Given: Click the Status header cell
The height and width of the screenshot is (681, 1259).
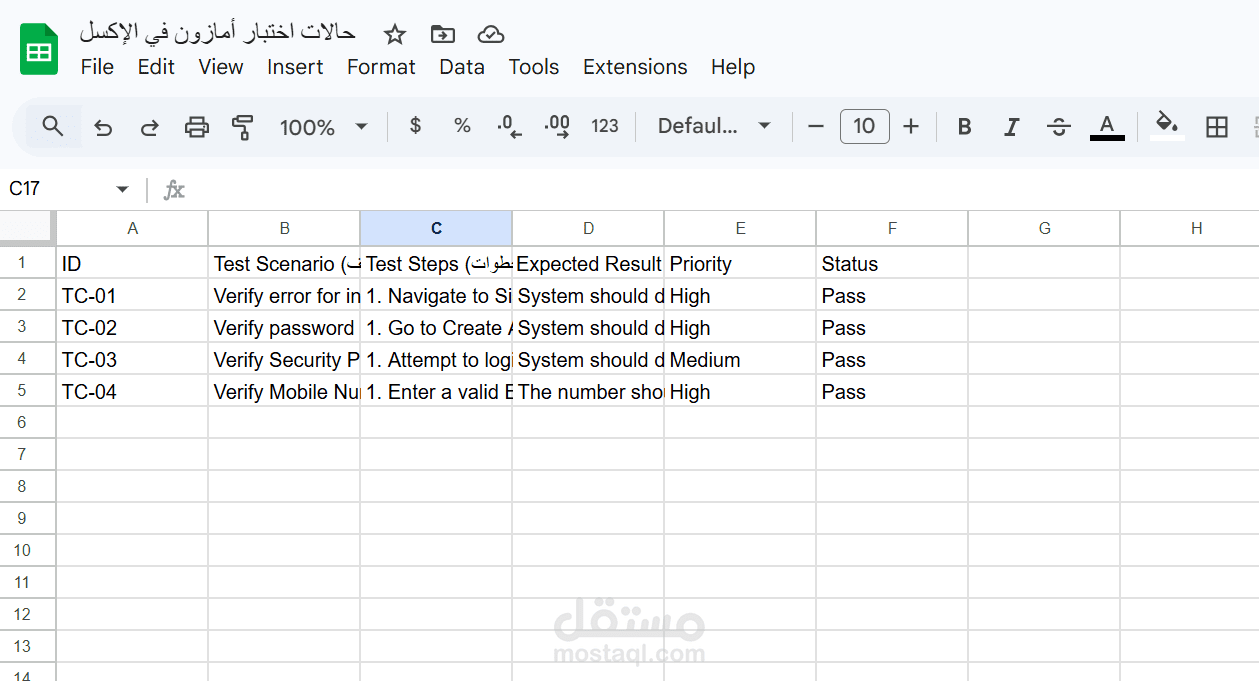Looking at the screenshot, I should (x=892, y=263).
